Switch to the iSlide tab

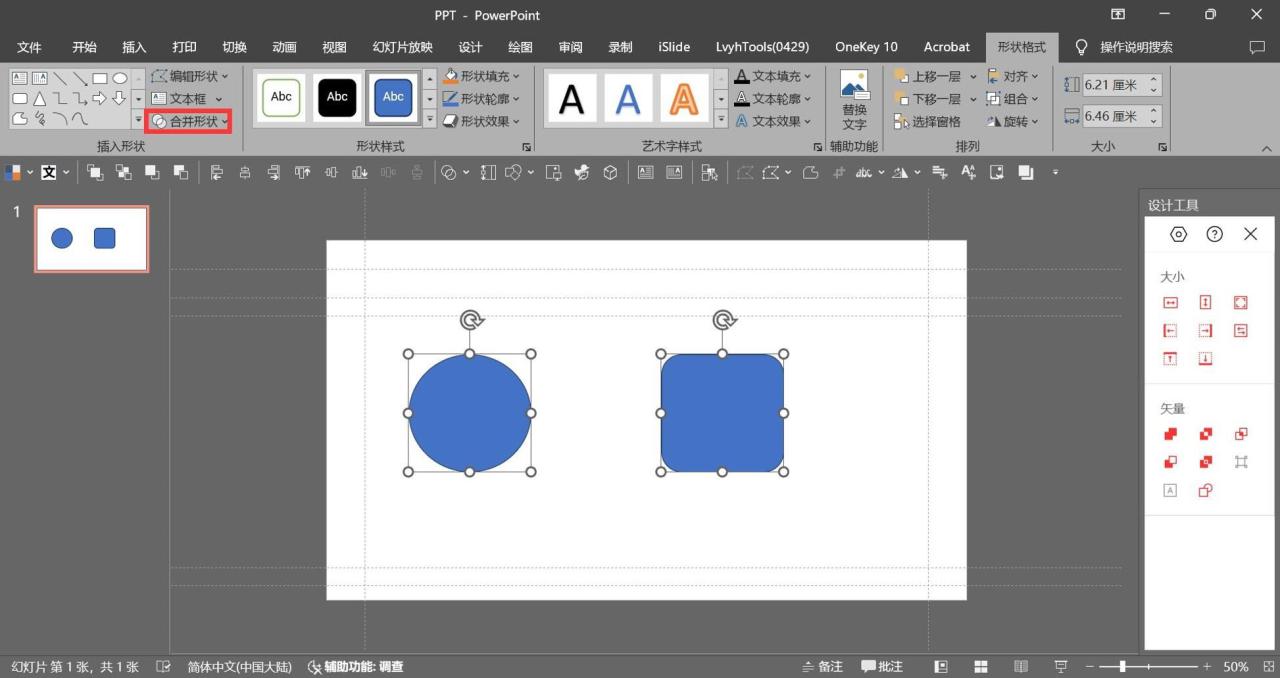point(674,47)
